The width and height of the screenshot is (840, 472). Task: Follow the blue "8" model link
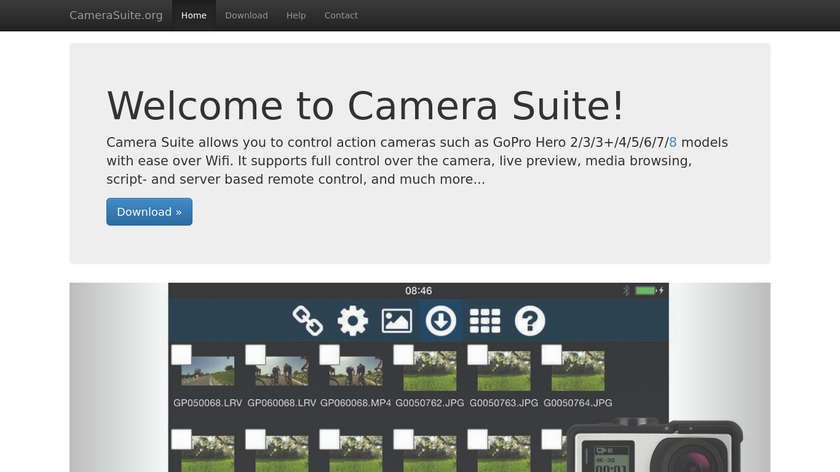click(673, 142)
